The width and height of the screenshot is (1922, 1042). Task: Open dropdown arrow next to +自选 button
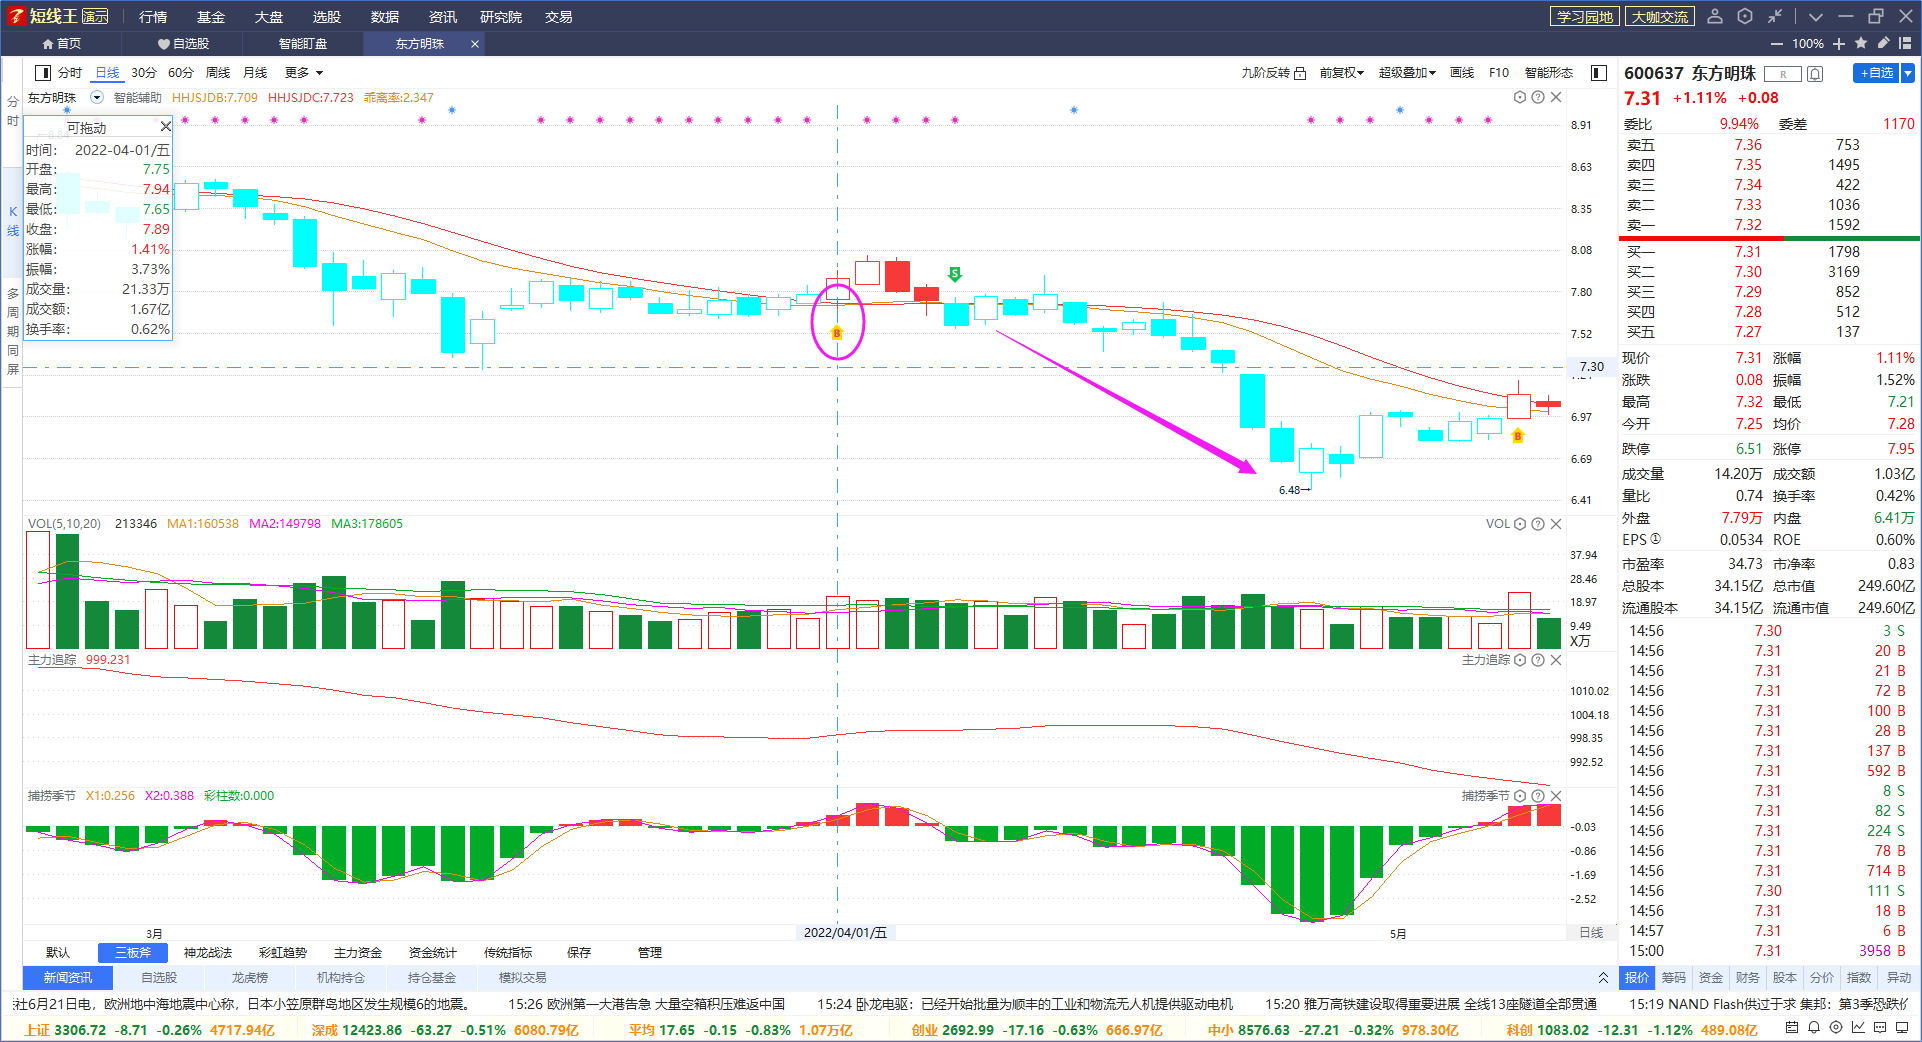(x=1908, y=73)
